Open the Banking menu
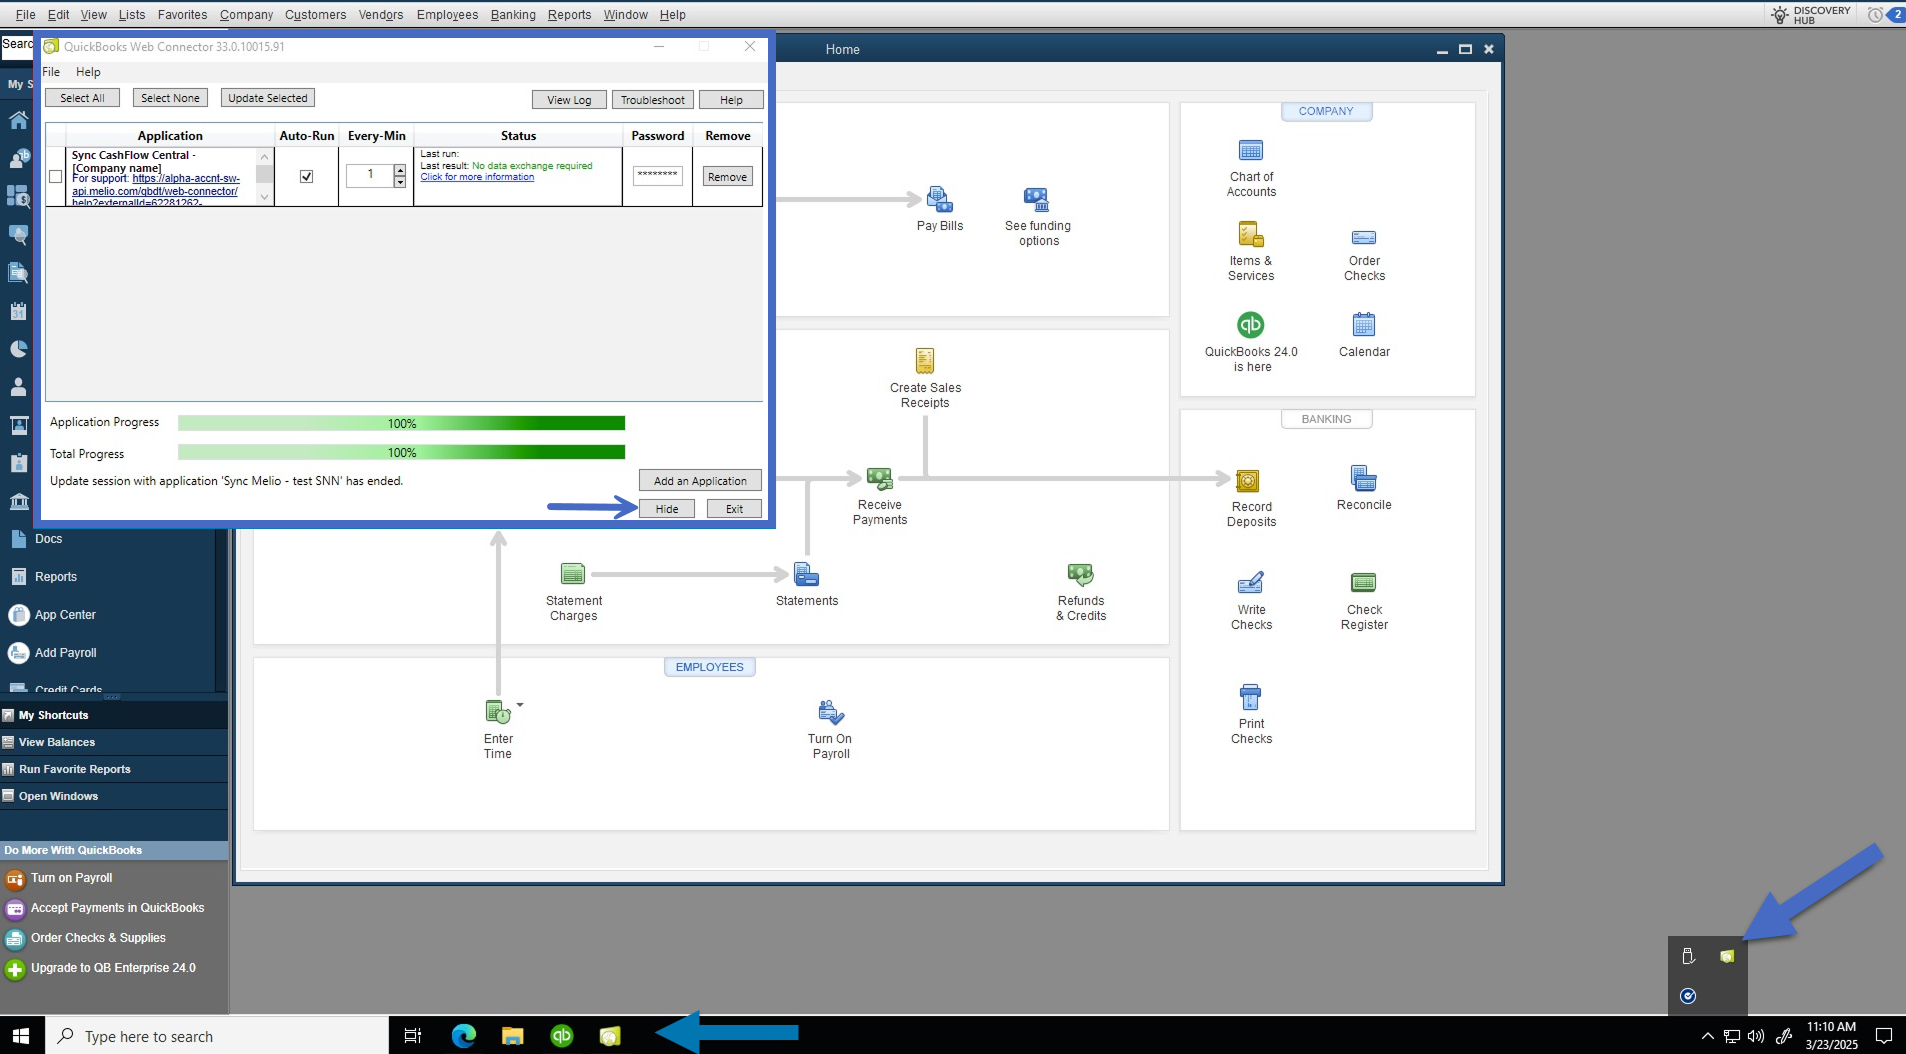1906x1054 pixels. (512, 15)
